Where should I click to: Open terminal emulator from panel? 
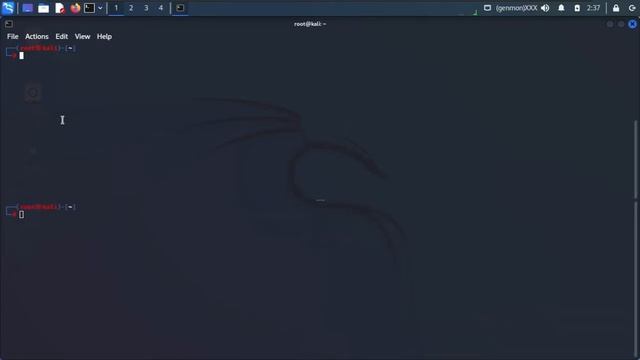89,8
